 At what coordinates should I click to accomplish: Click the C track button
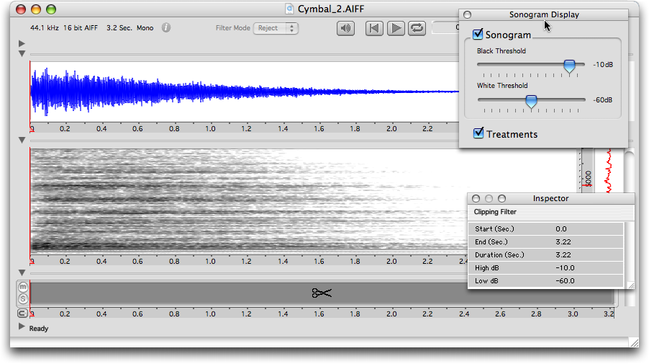pos(22,313)
